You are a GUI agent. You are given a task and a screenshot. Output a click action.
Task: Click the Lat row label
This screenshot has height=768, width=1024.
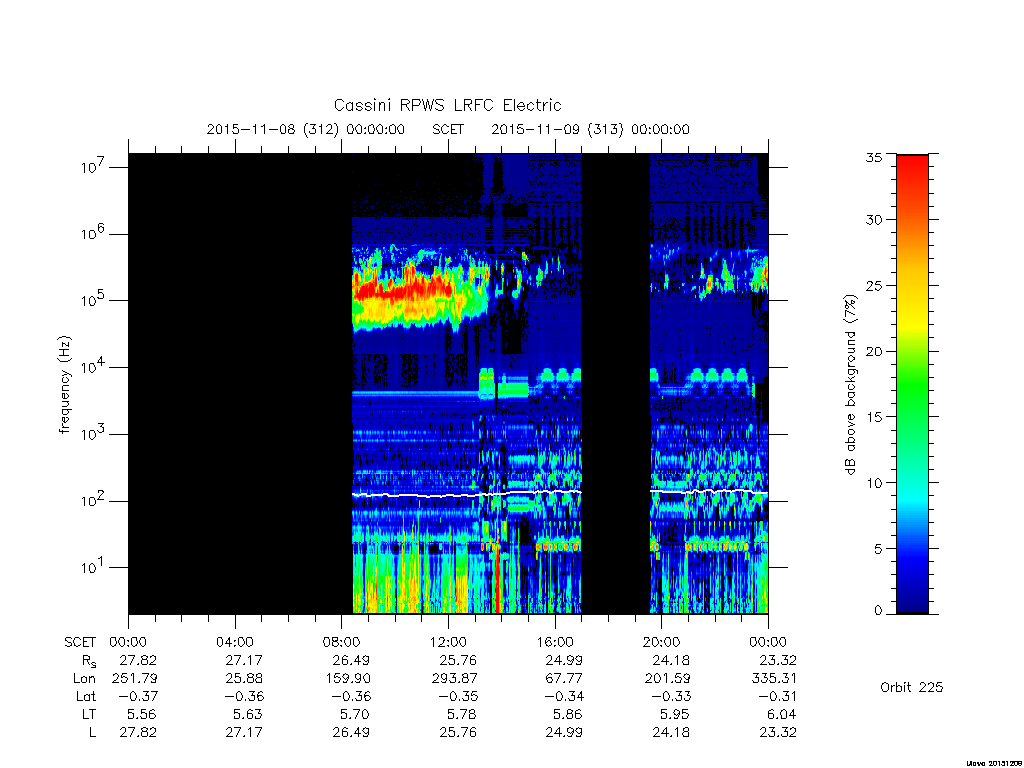coord(86,696)
